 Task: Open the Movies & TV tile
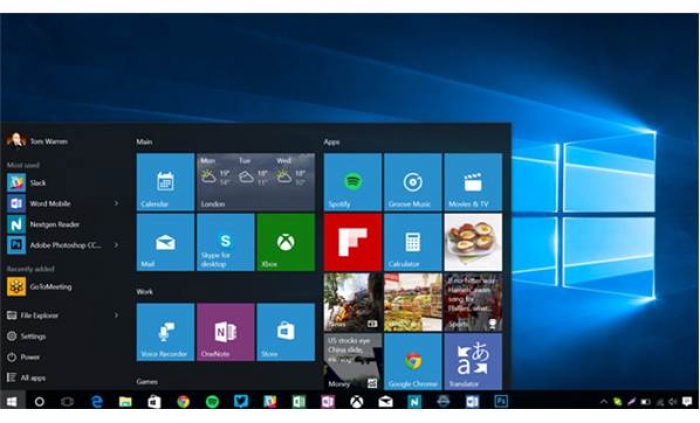(x=473, y=182)
